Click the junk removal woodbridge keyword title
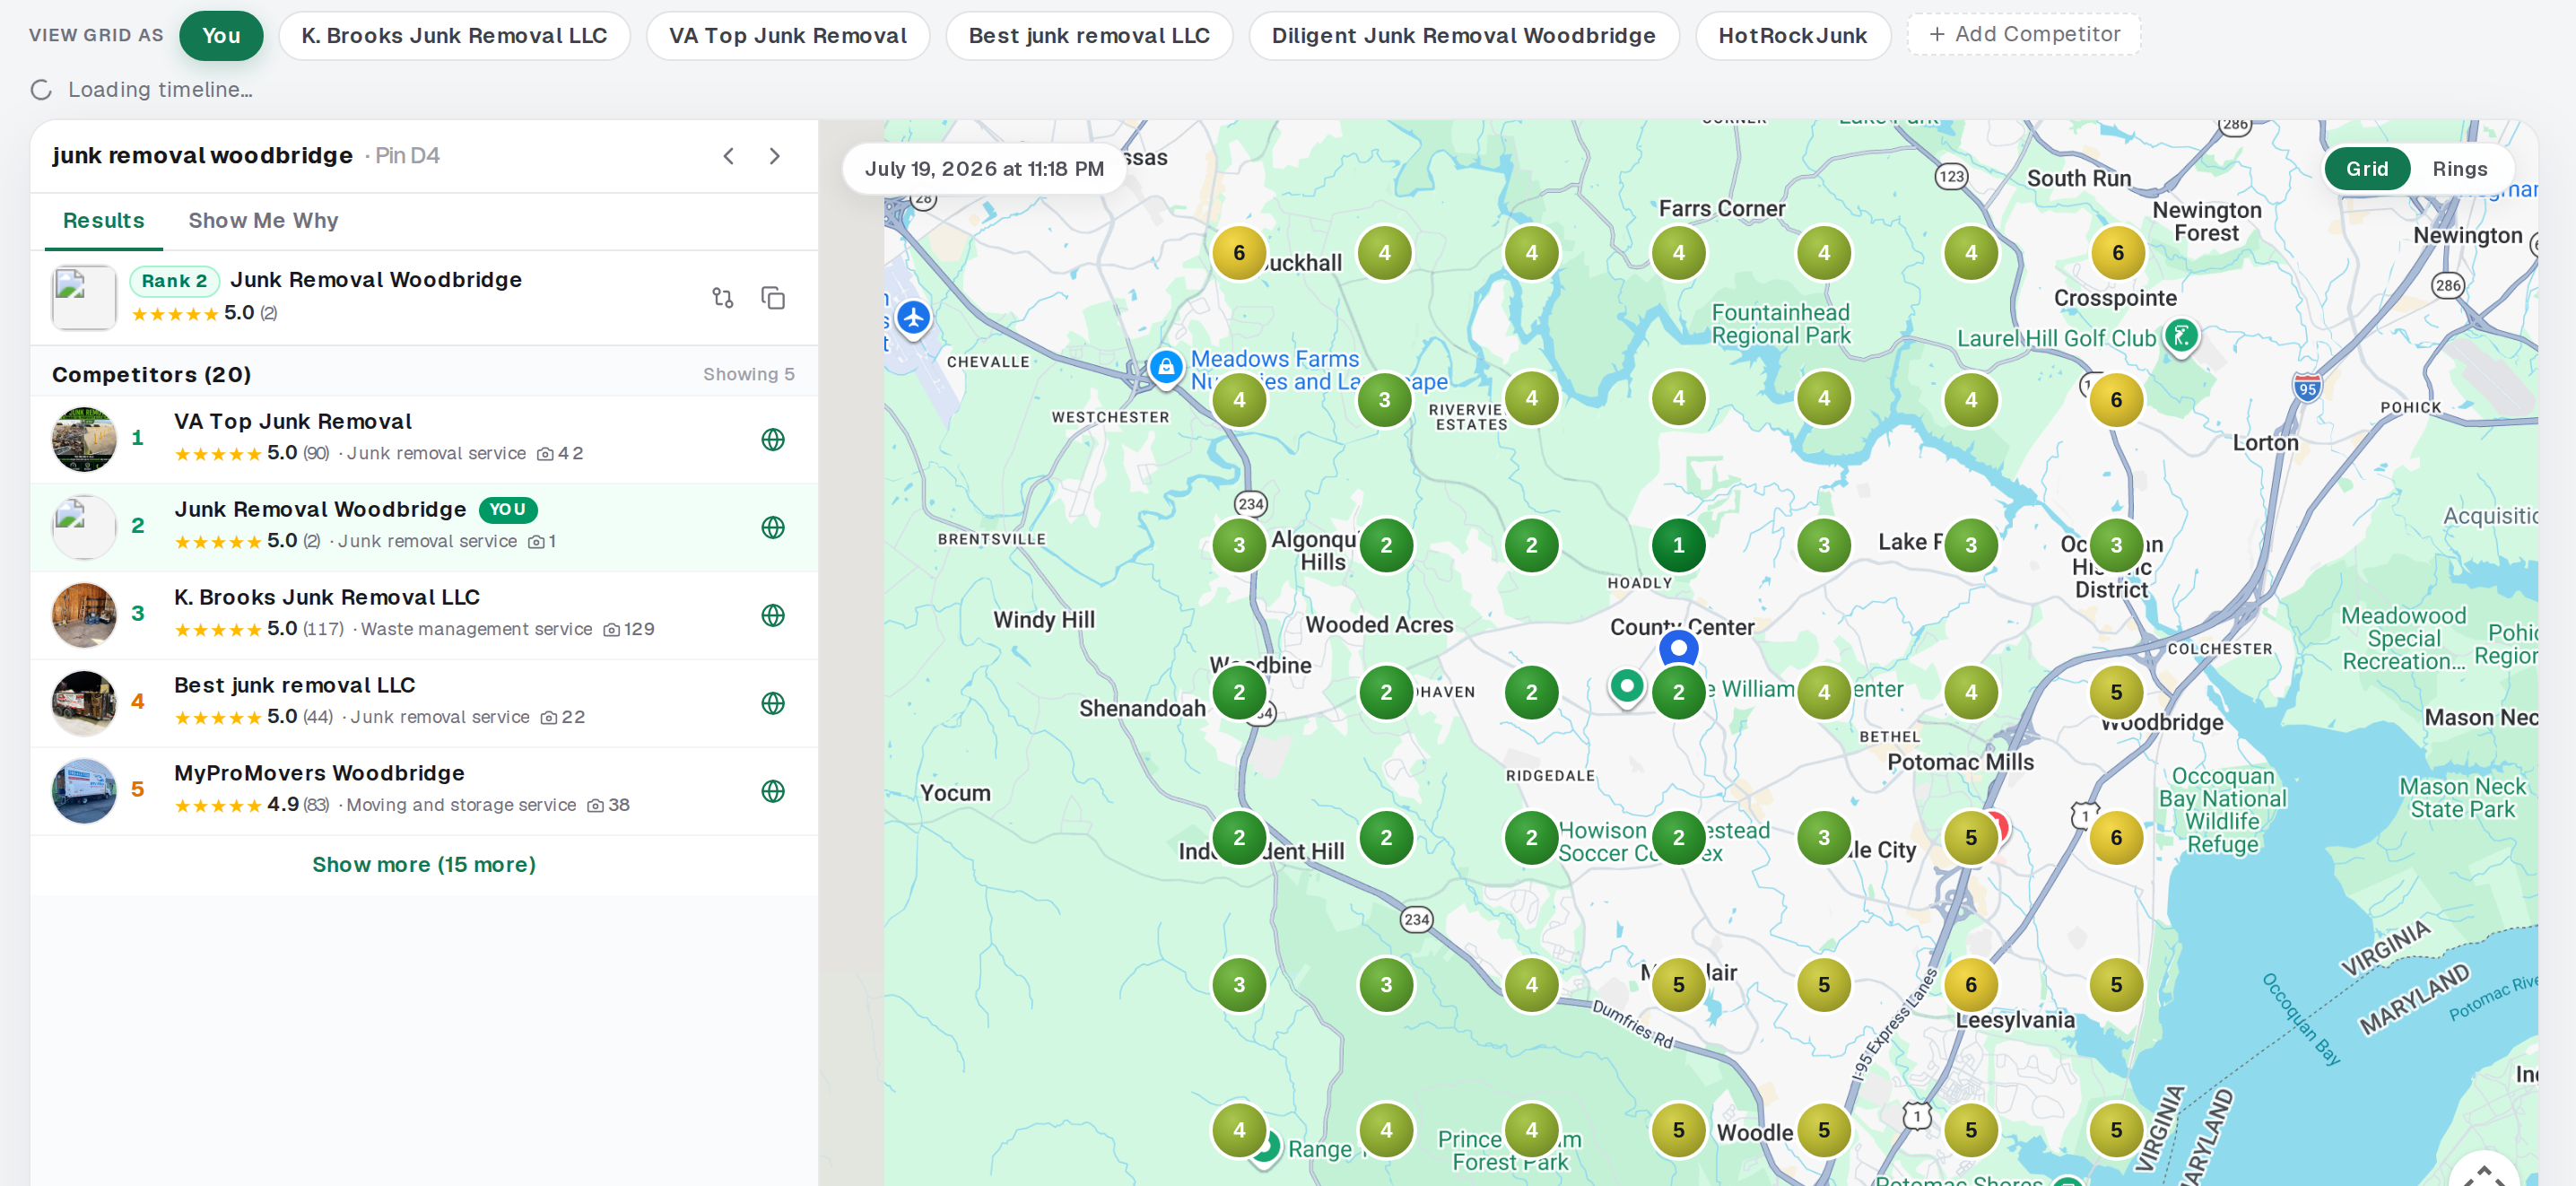The height and width of the screenshot is (1186, 2576). pos(202,156)
